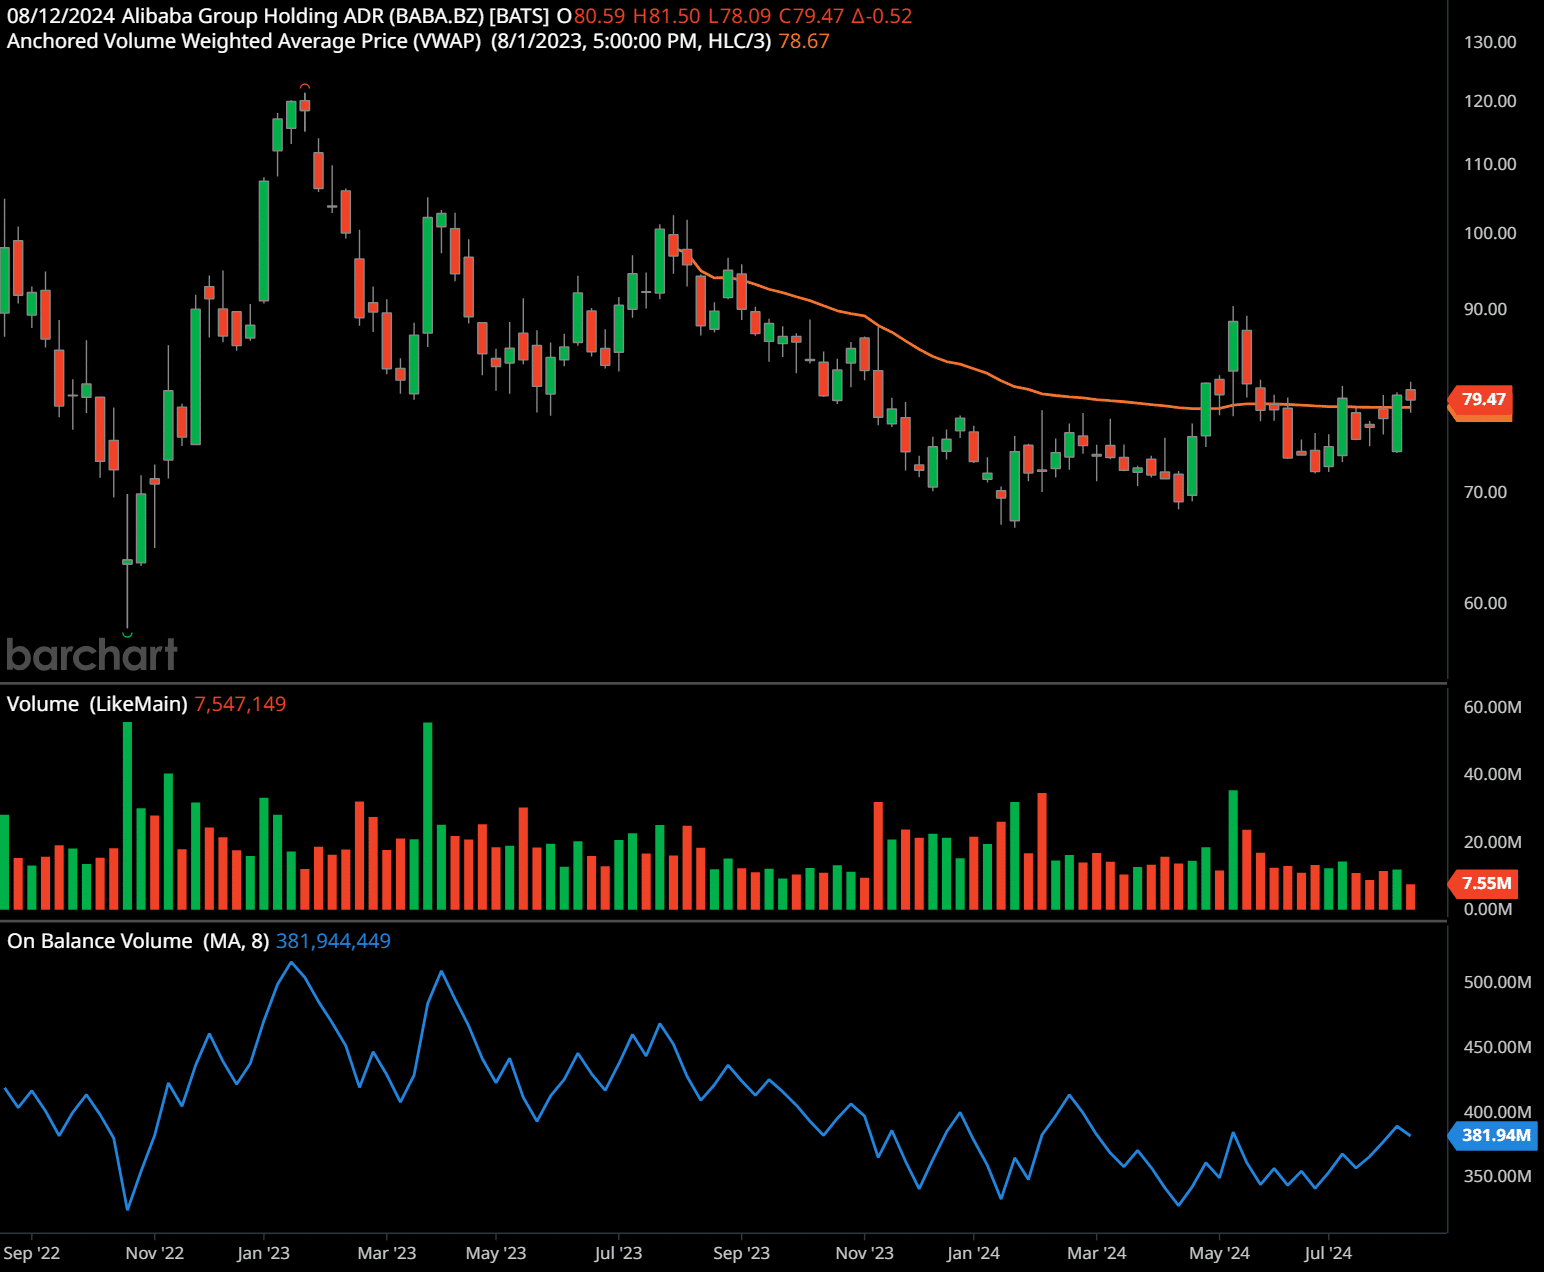
Task: Click the Nov '22 date axis label
Action: point(155,1253)
